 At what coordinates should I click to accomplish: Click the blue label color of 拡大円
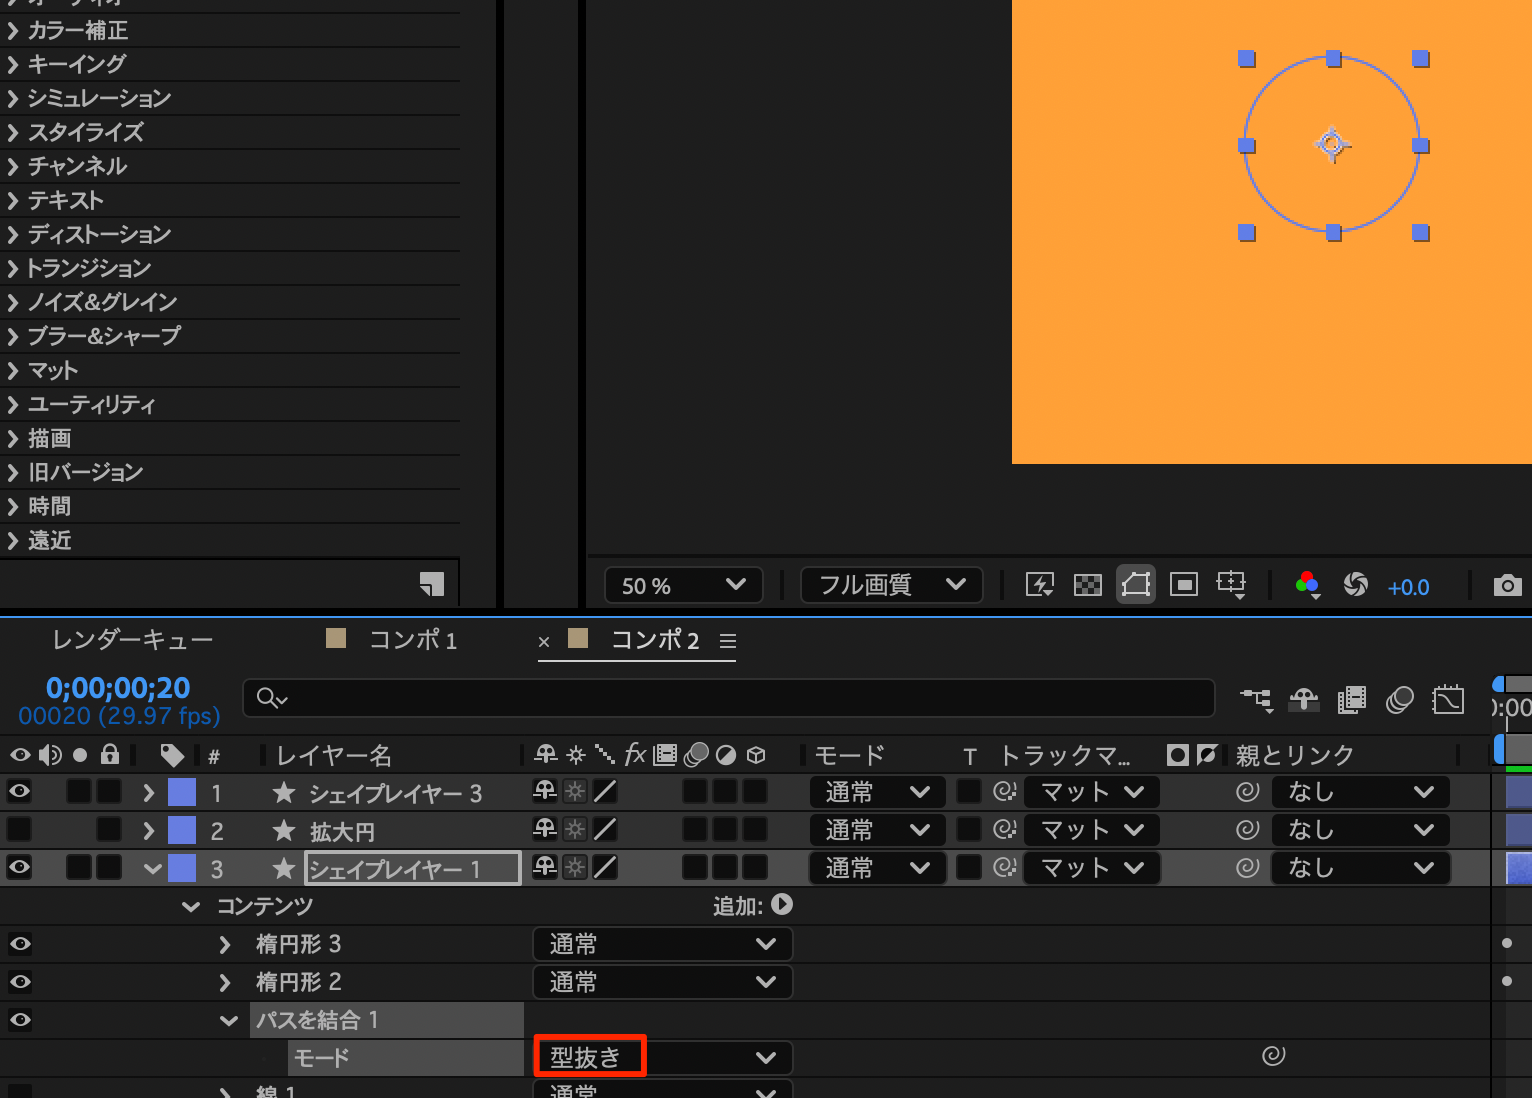(x=182, y=830)
